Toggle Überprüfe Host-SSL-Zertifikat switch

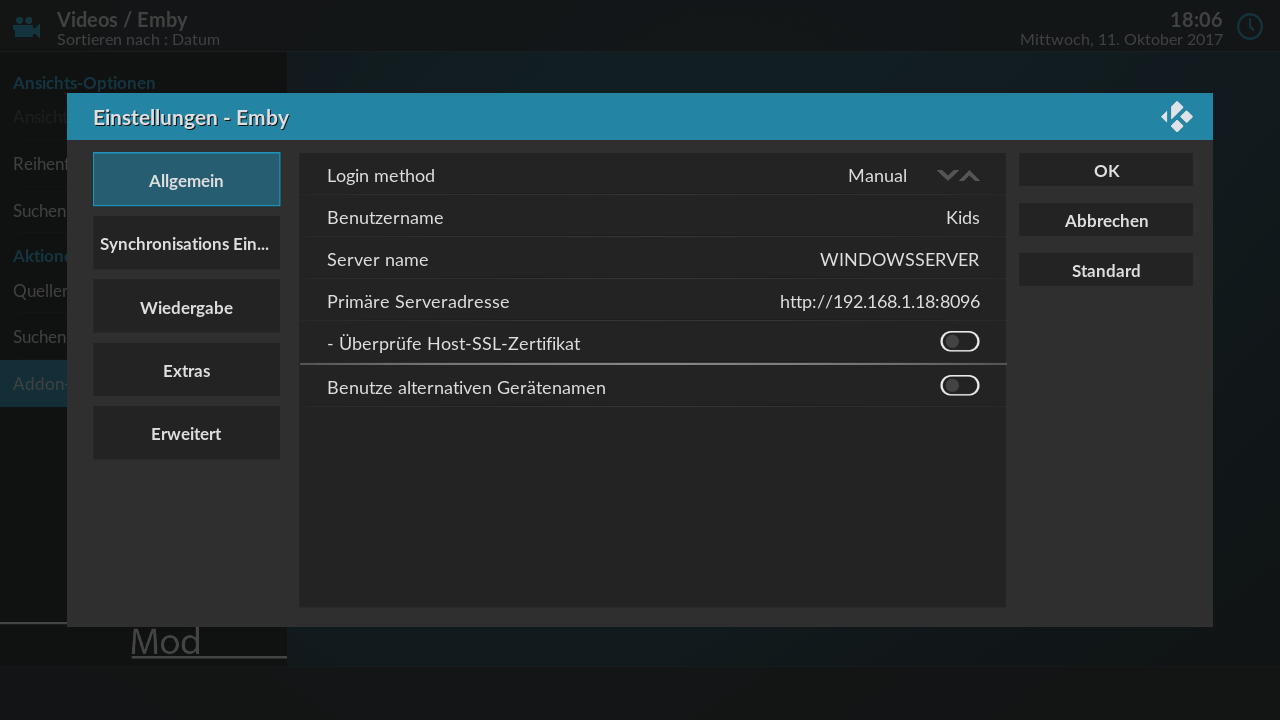[x=959, y=342]
